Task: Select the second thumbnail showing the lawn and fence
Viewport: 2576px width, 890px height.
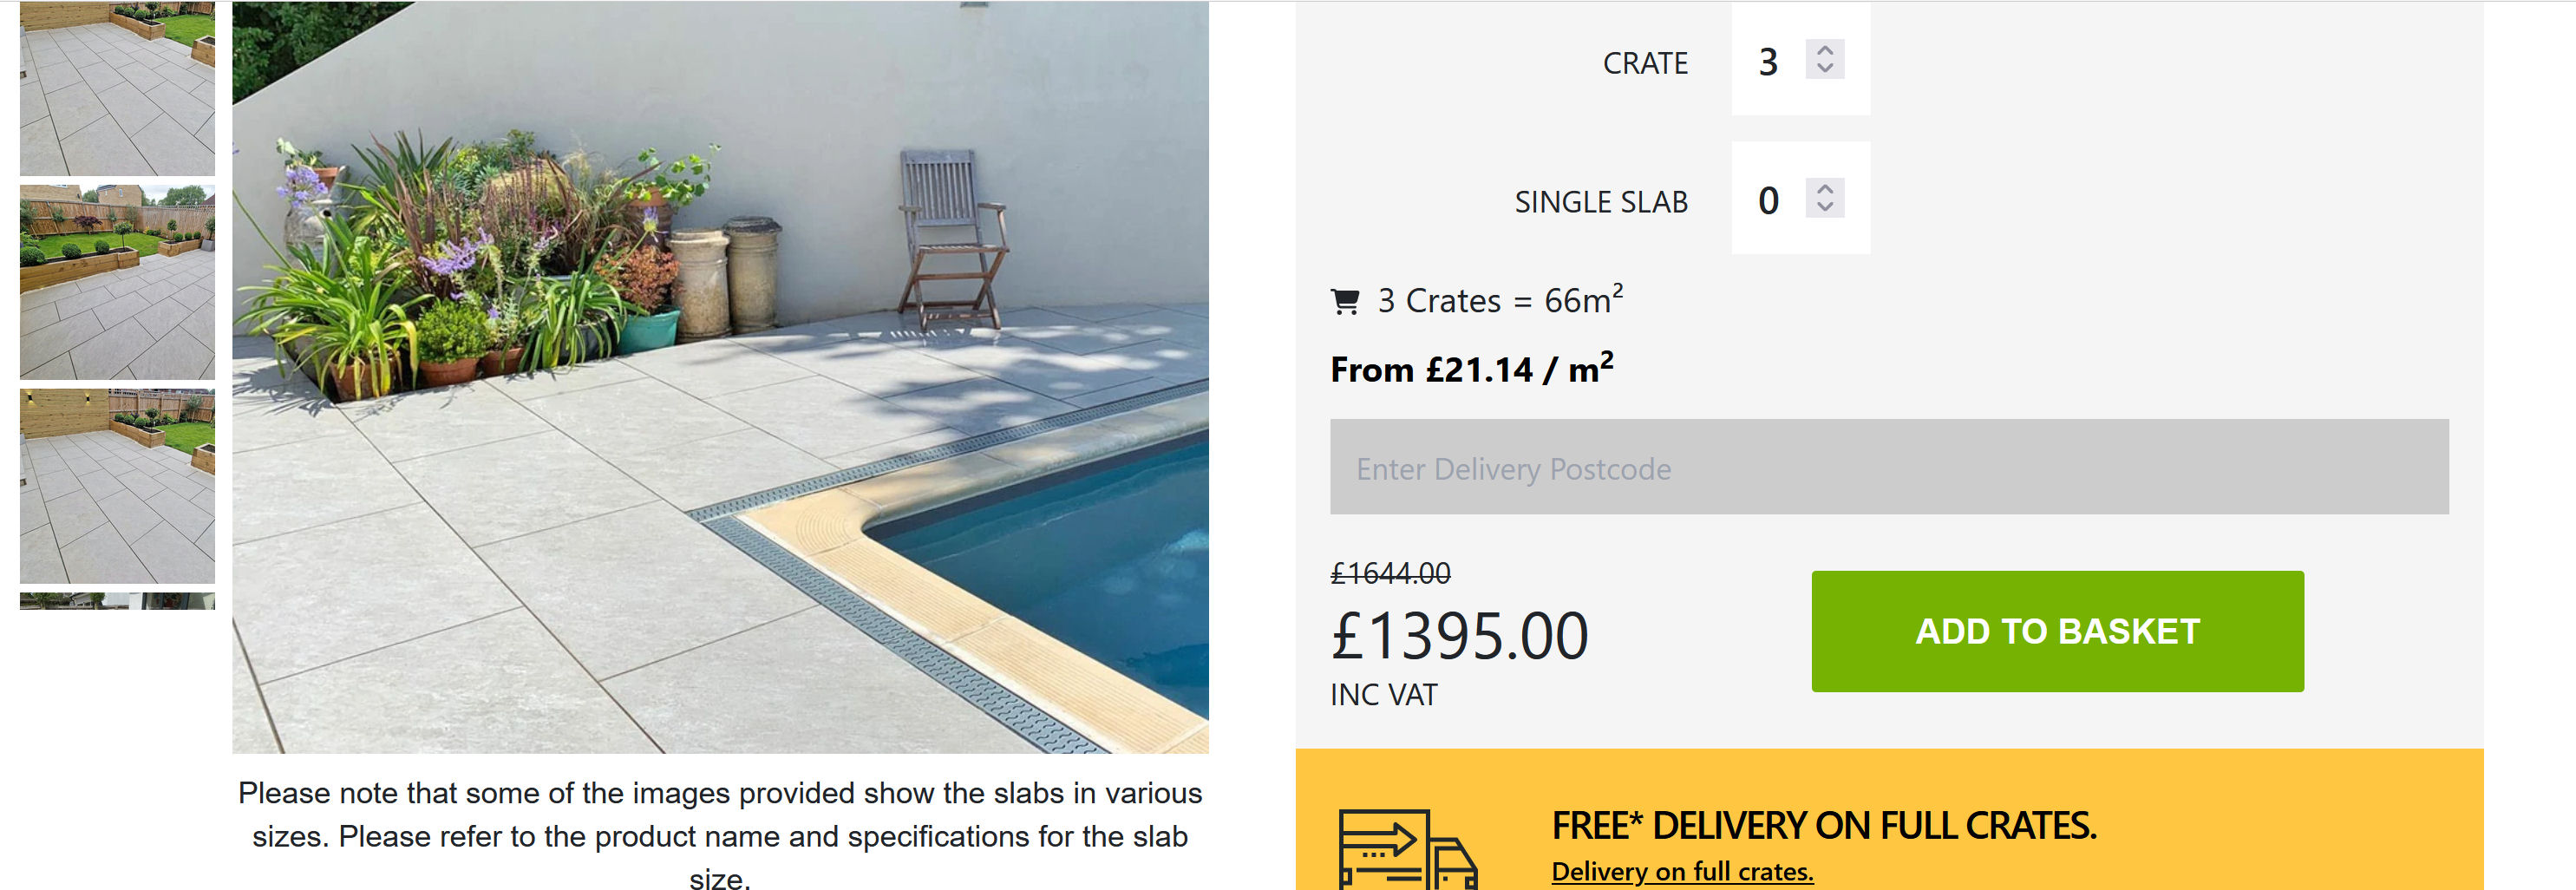Action: coord(117,281)
